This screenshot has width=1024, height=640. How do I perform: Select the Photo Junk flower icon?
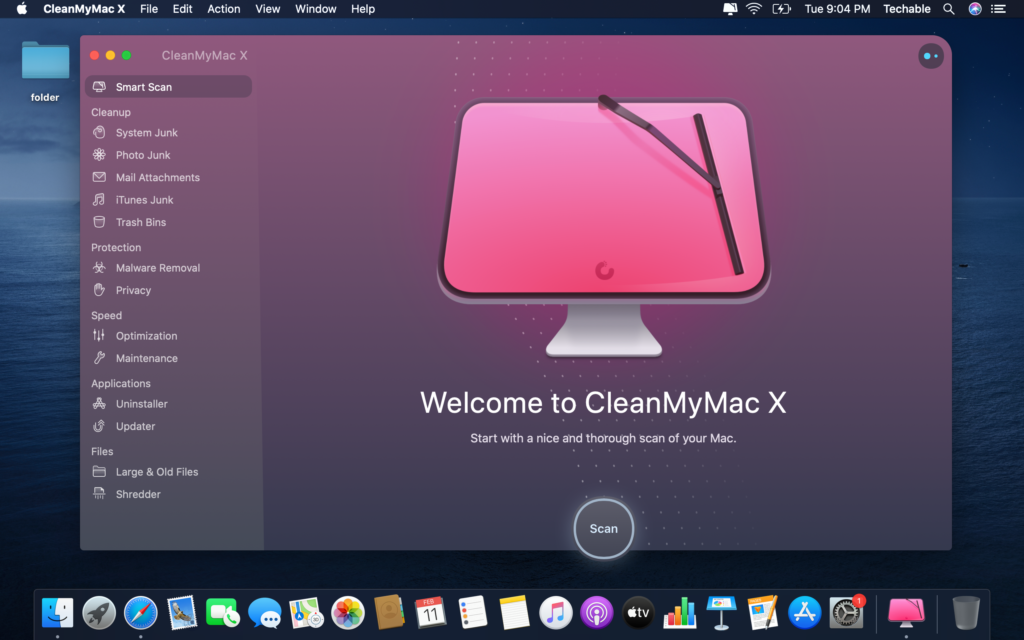[x=99, y=155]
